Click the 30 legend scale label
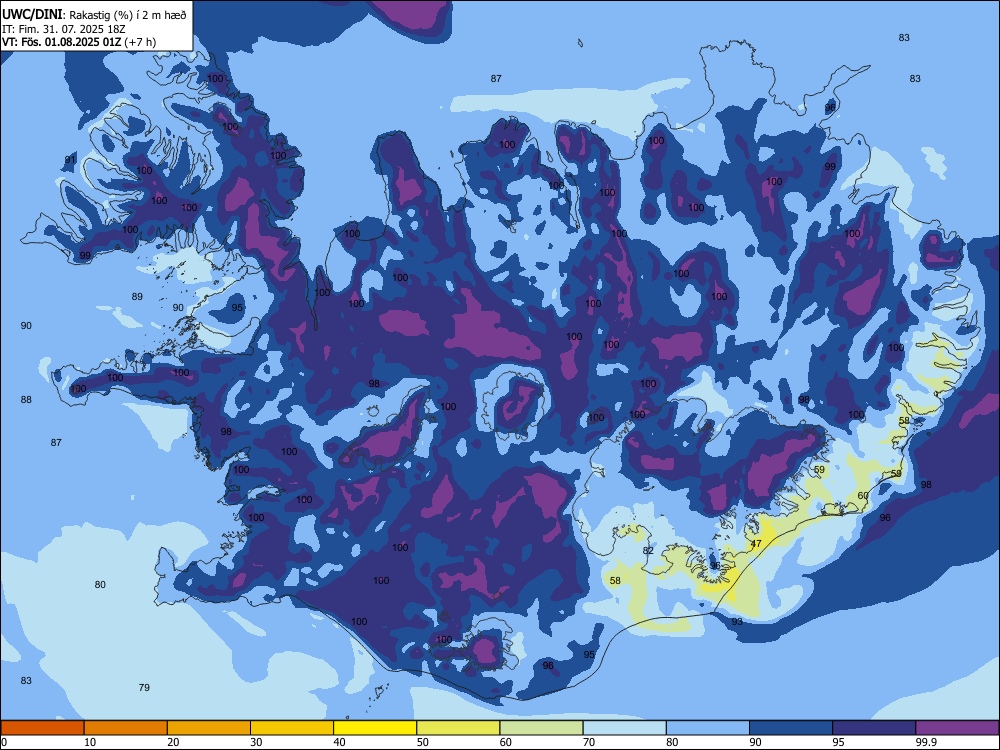This screenshot has width=1000, height=750. (256, 742)
